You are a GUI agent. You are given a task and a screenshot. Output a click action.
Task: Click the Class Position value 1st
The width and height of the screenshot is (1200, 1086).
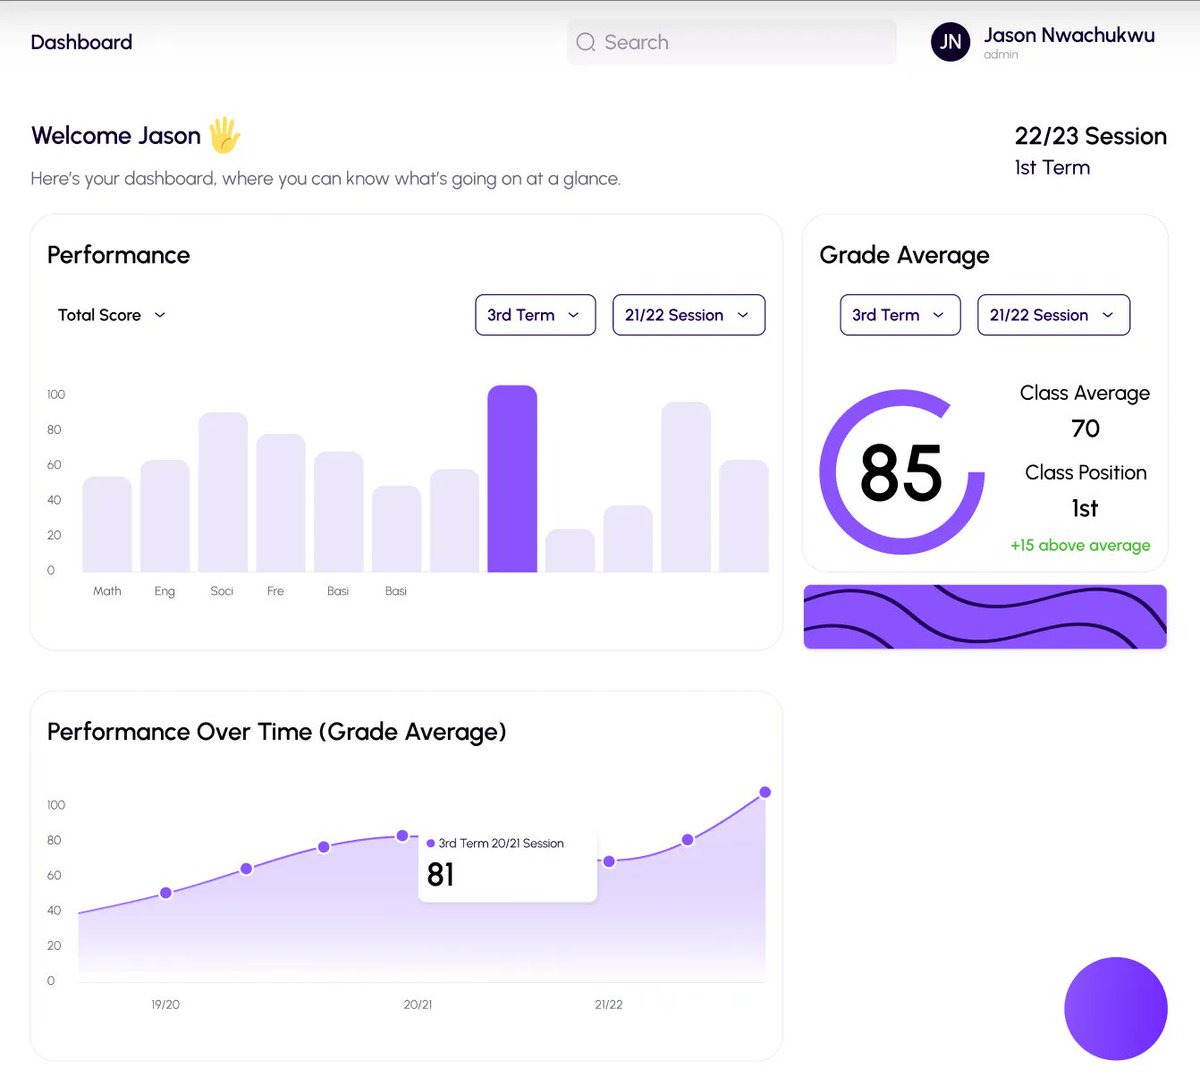coord(1085,508)
